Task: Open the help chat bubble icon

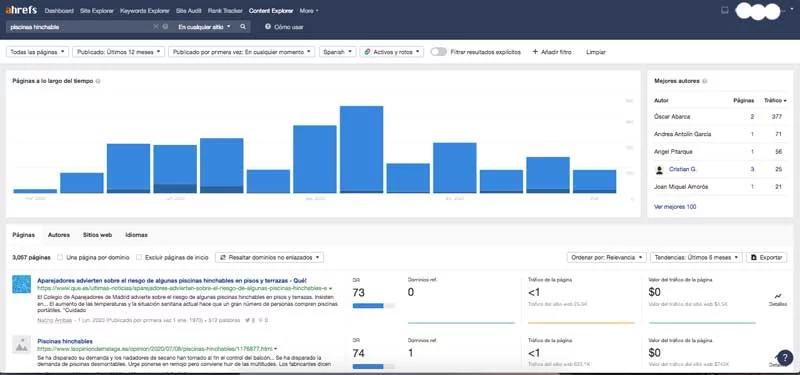Action: click(785, 358)
